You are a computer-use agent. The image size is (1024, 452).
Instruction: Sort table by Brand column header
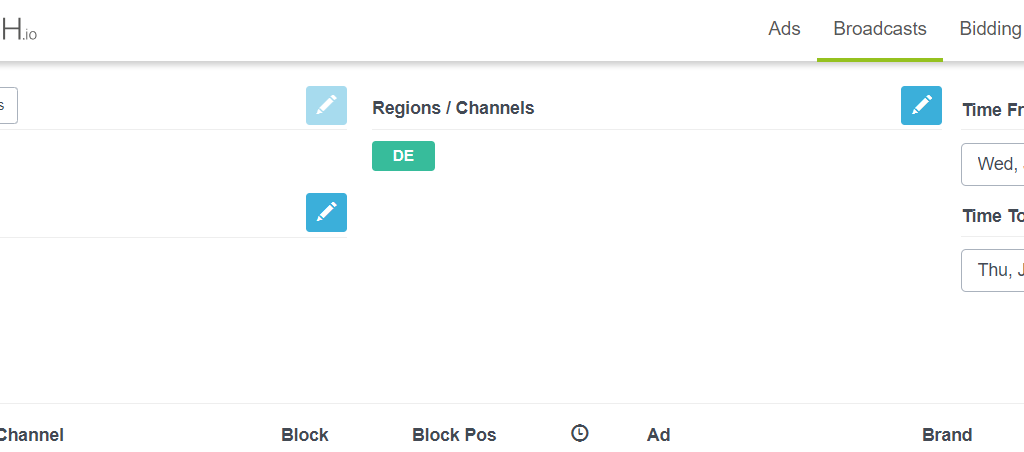coord(947,435)
